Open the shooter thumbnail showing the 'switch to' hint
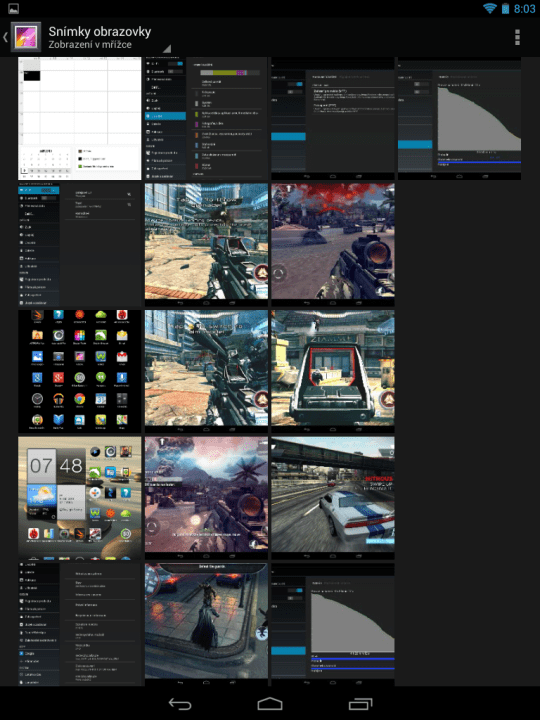Screen dimensions: 540x720 click(x=206, y=371)
